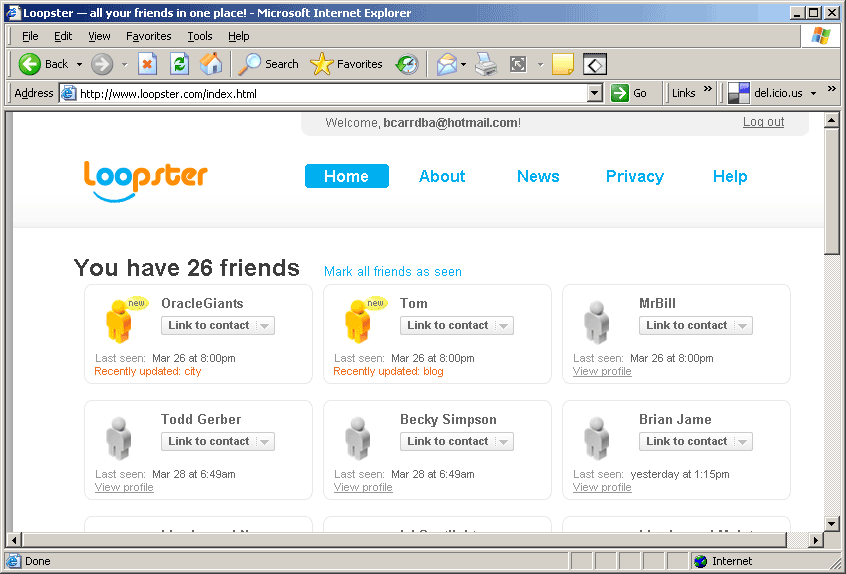Select the Home navigation tab

tap(346, 176)
